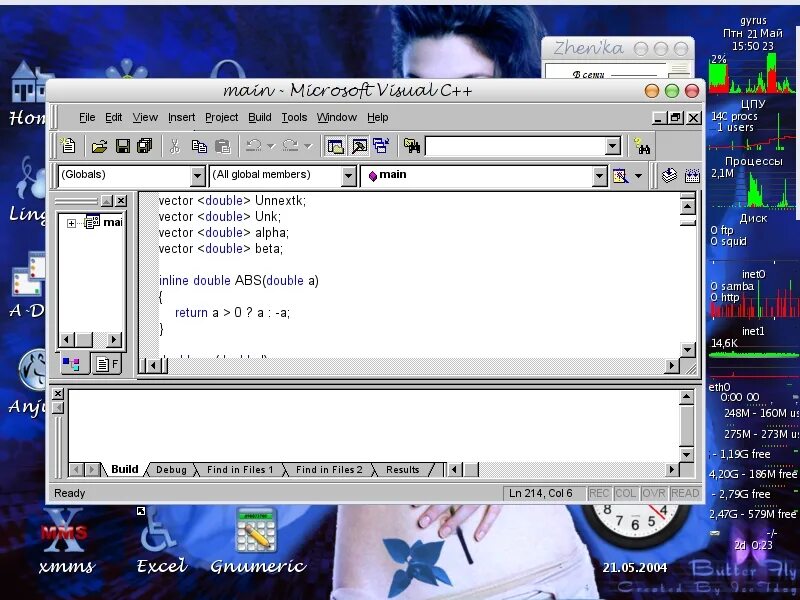The width and height of the screenshot is (800, 600).
Task: Open the Undo history dropdown arrow
Action: coord(271,146)
